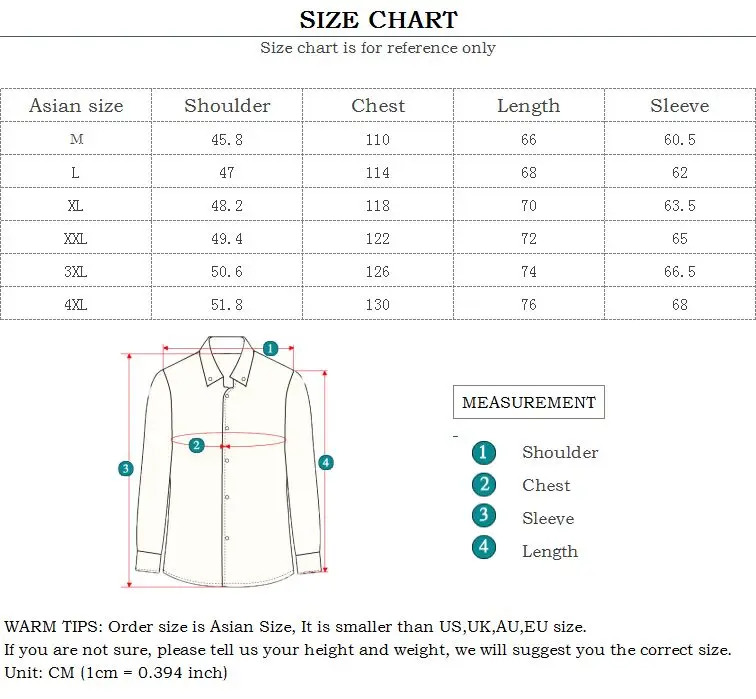Click the teal number 1 legend icon
The width and height of the screenshot is (756, 699).
(x=484, y=453)
